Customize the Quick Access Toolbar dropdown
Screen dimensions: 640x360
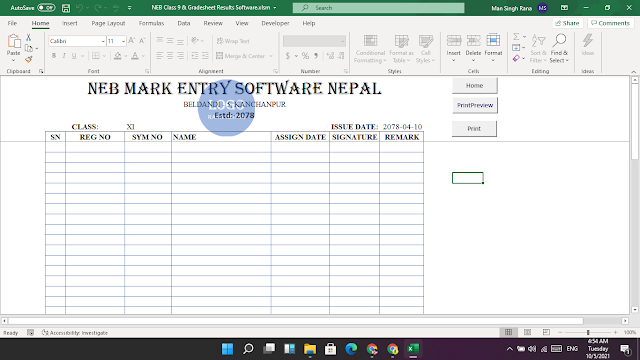pyautogui.click(x=129, y=8)
